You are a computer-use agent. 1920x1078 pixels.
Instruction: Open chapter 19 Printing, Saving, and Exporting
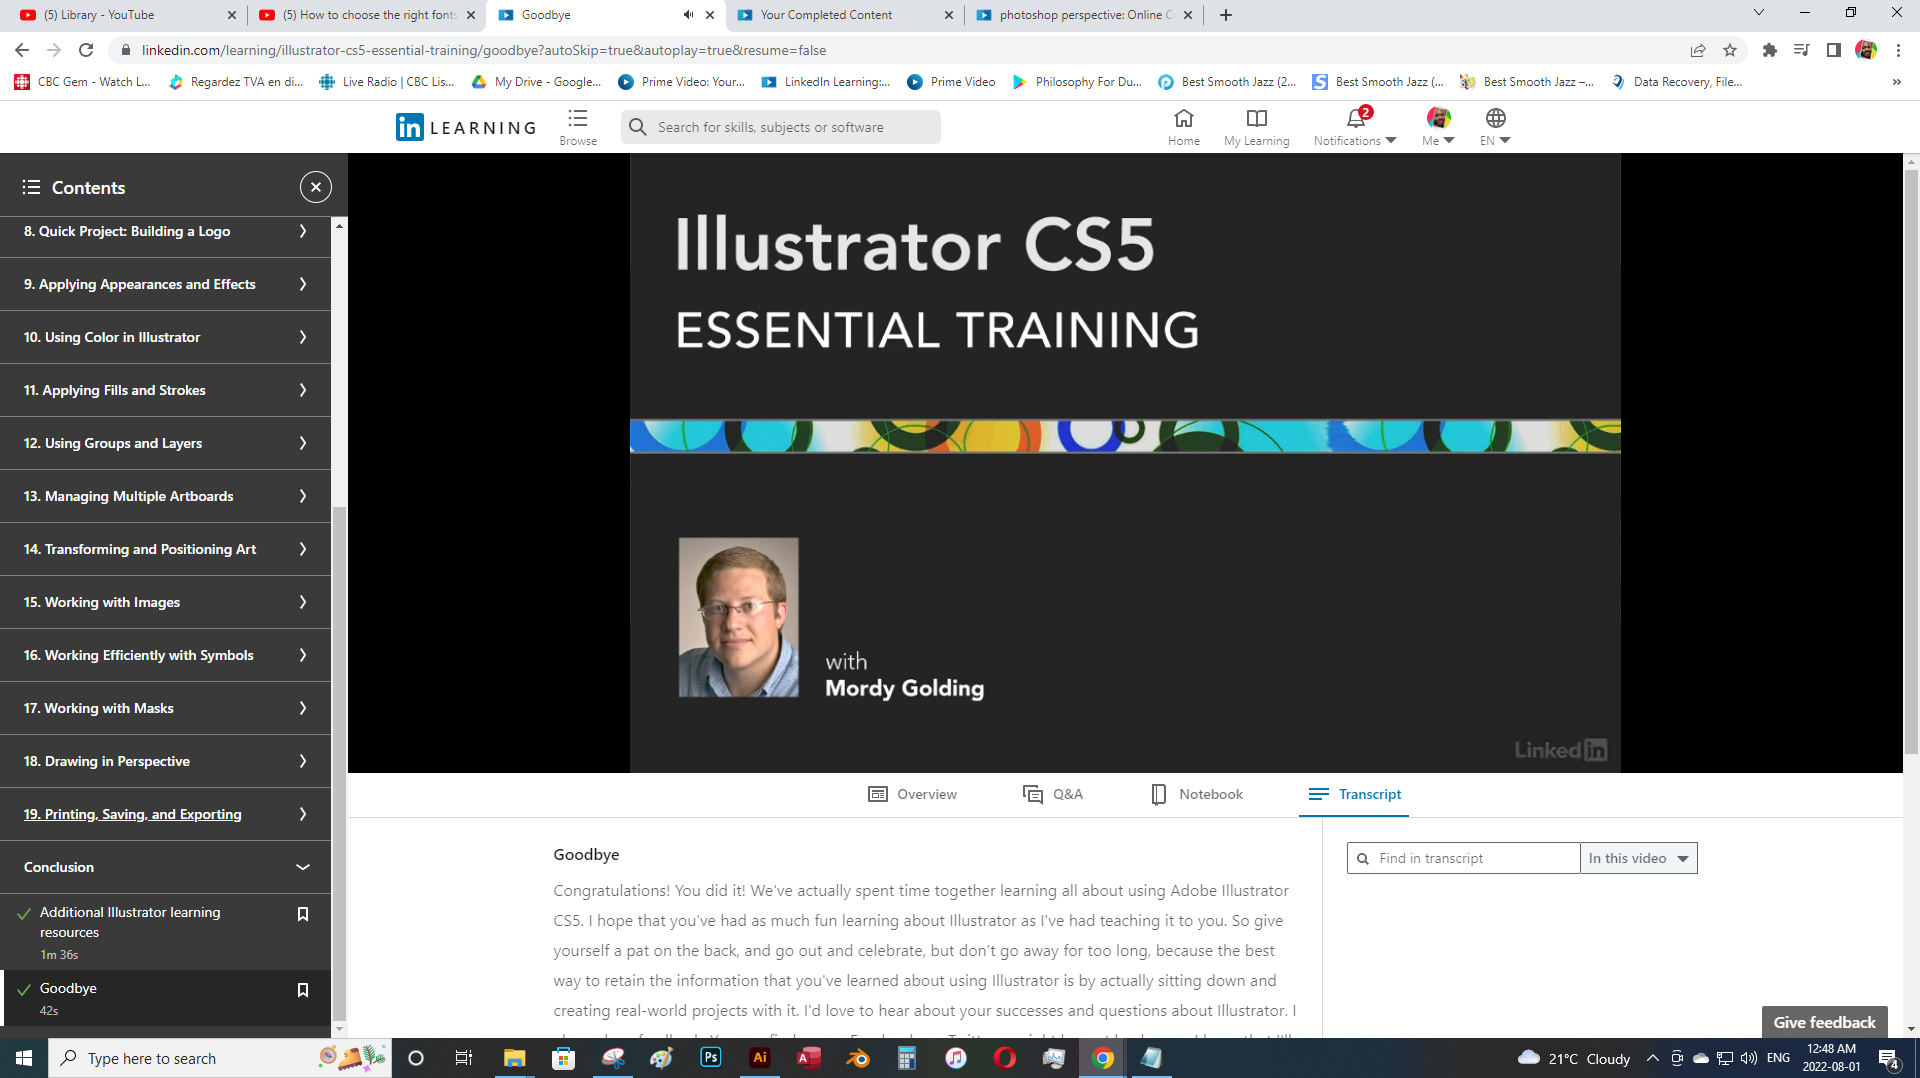133,814
